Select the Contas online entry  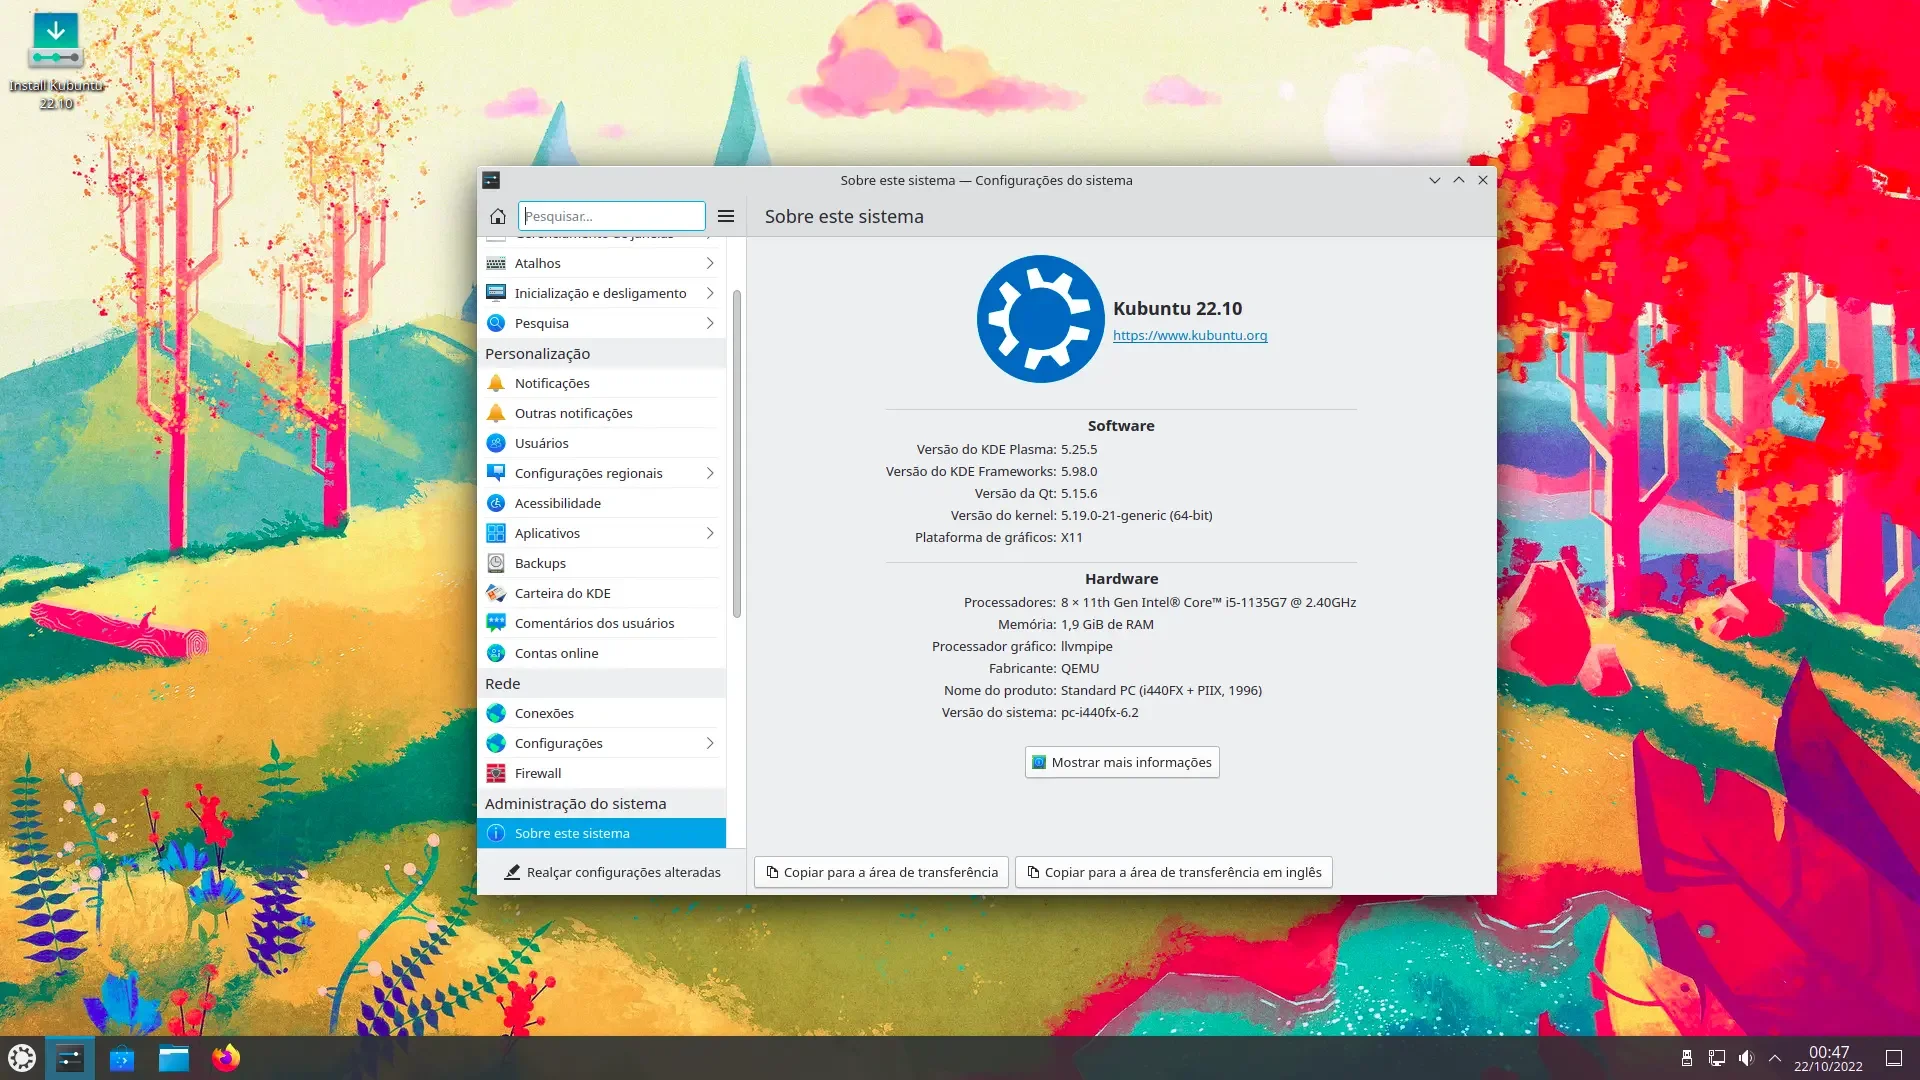click(602, 653)
